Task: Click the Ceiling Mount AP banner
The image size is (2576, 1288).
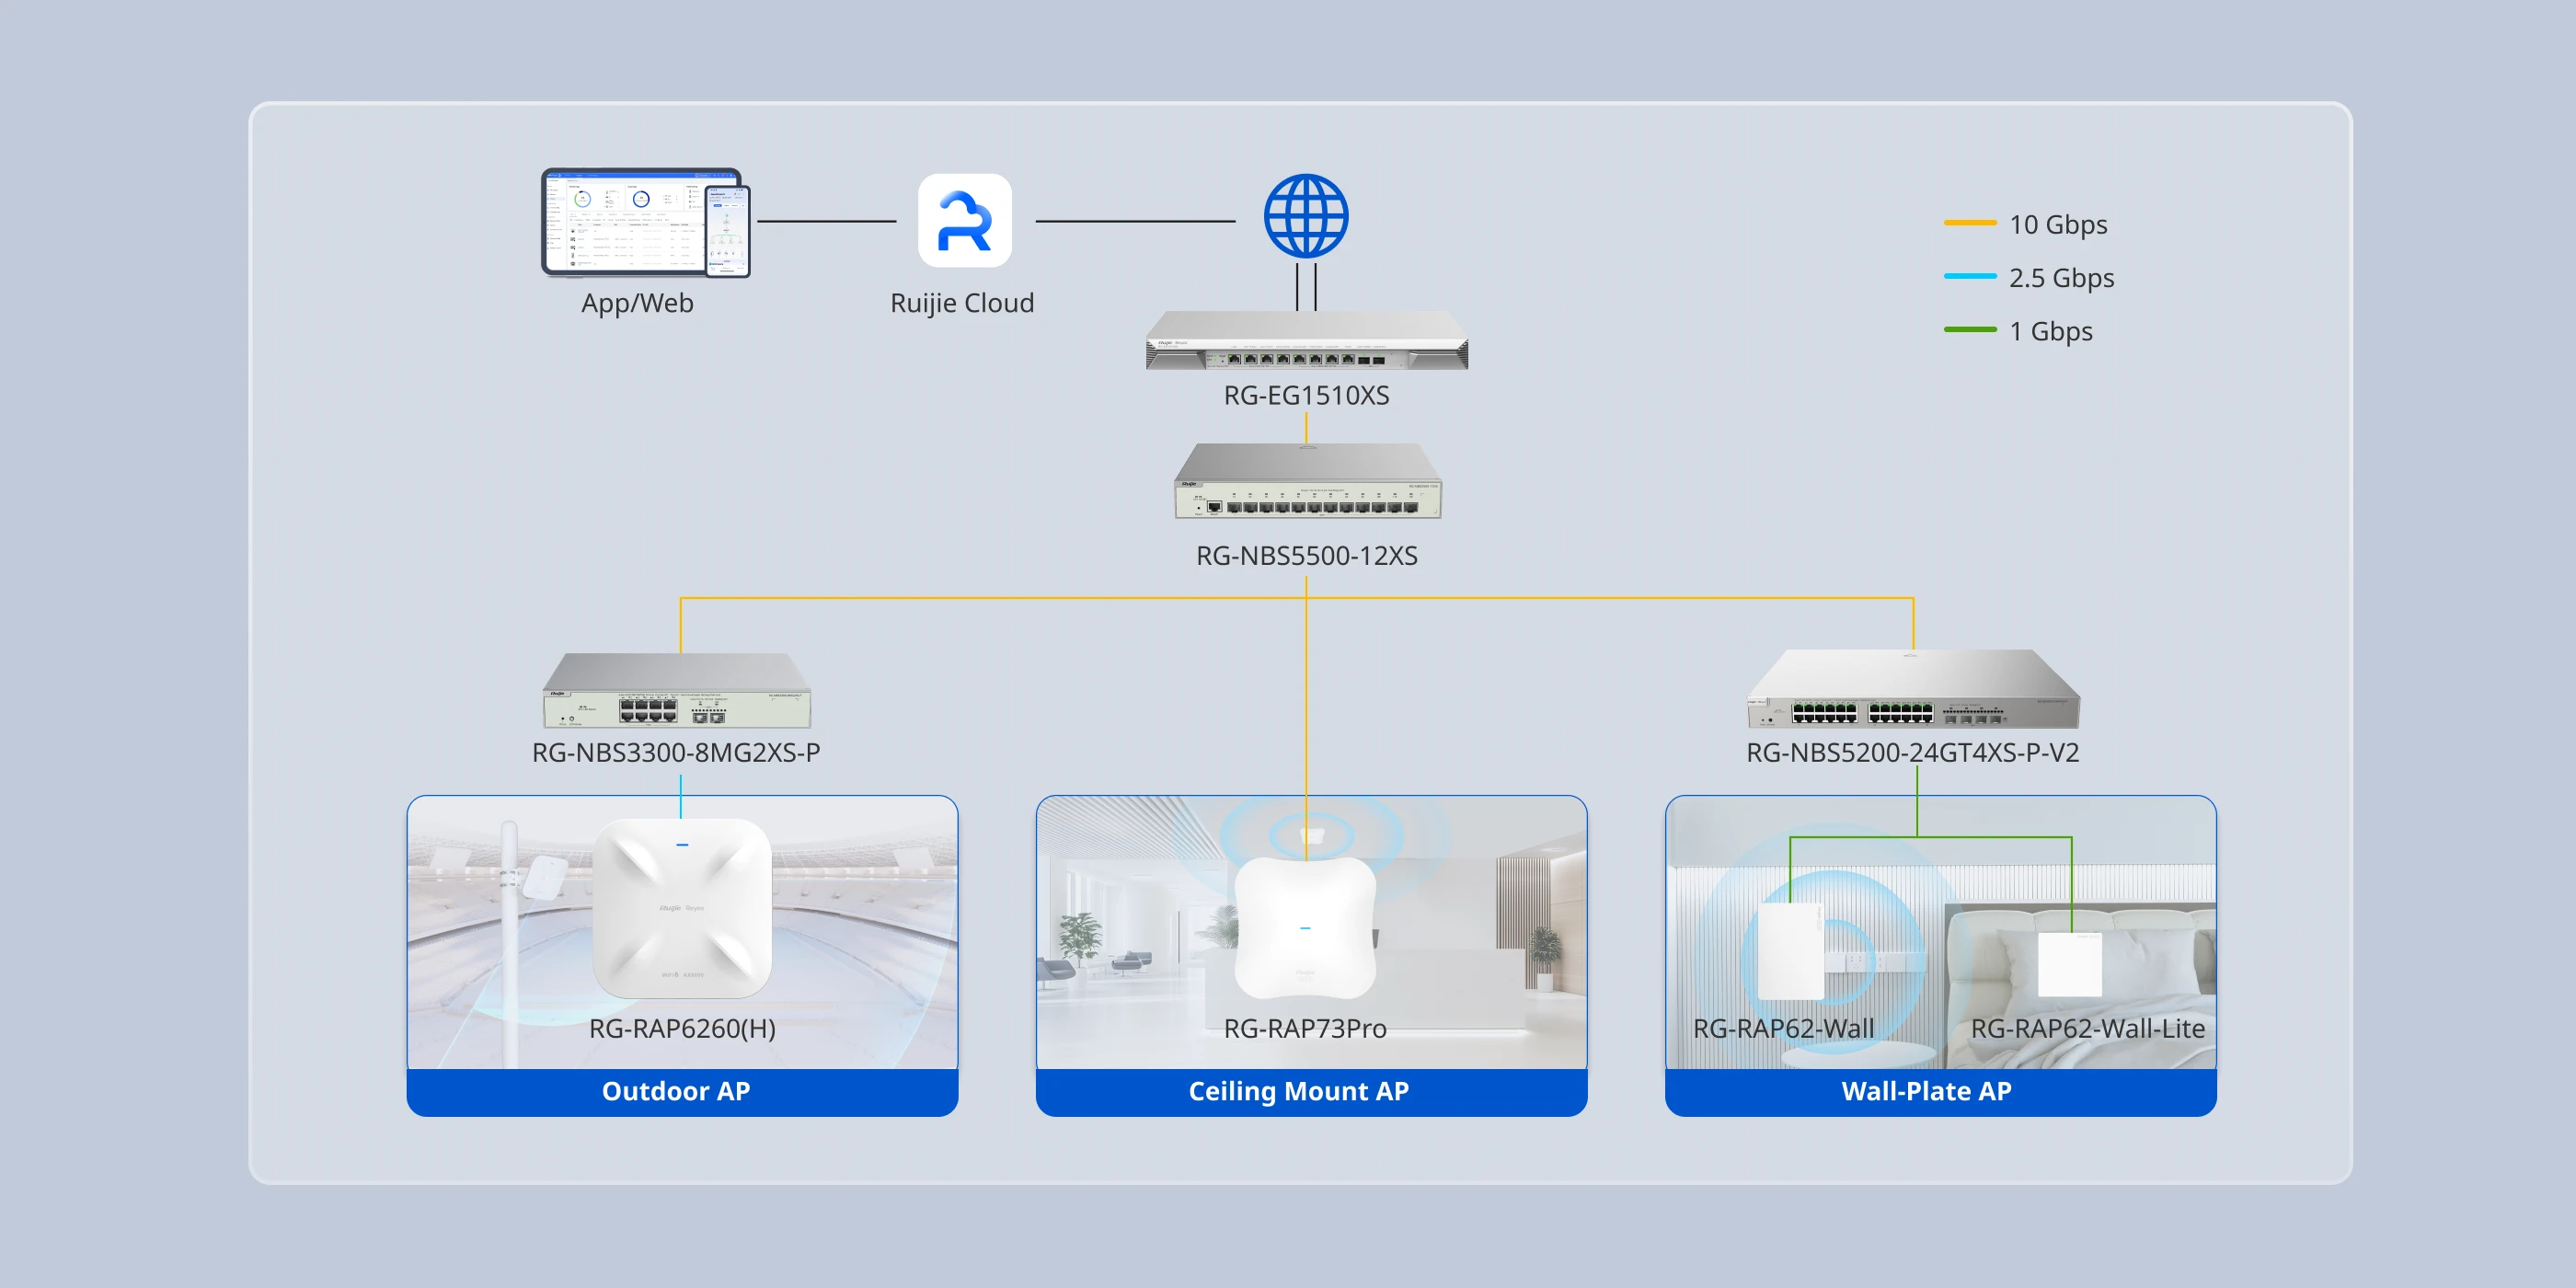Action: [1311, 1092]
